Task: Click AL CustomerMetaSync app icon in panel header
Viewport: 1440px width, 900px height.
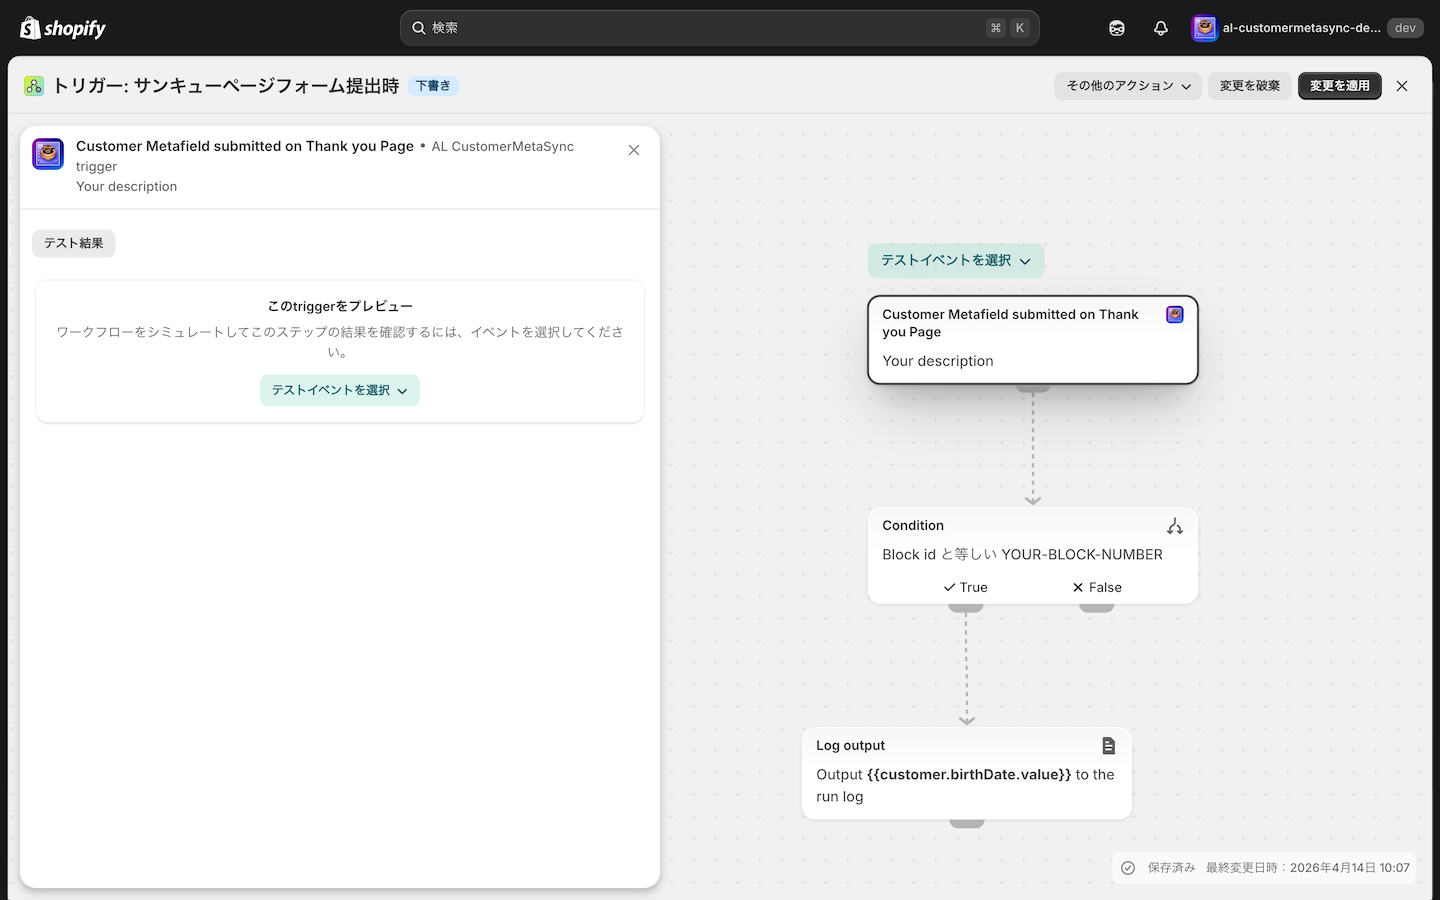Action: (x=48, y=154)
